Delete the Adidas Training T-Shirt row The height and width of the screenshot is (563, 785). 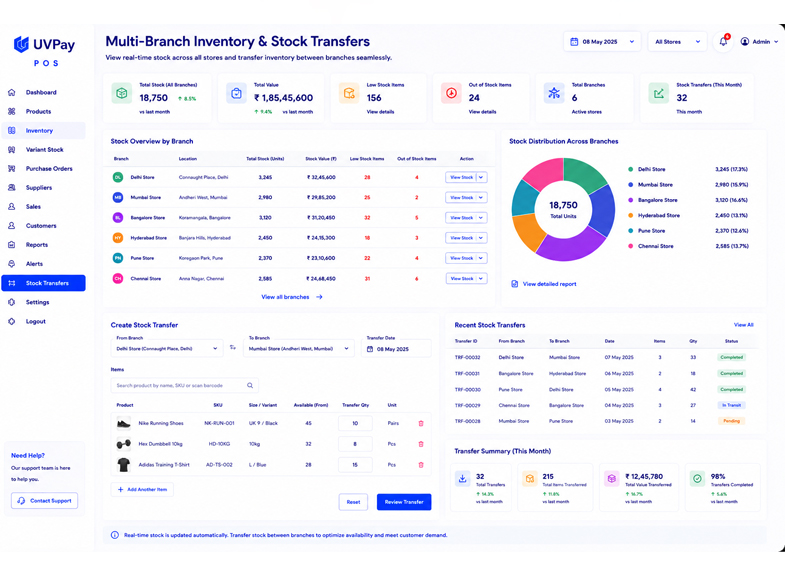(421, 465)
